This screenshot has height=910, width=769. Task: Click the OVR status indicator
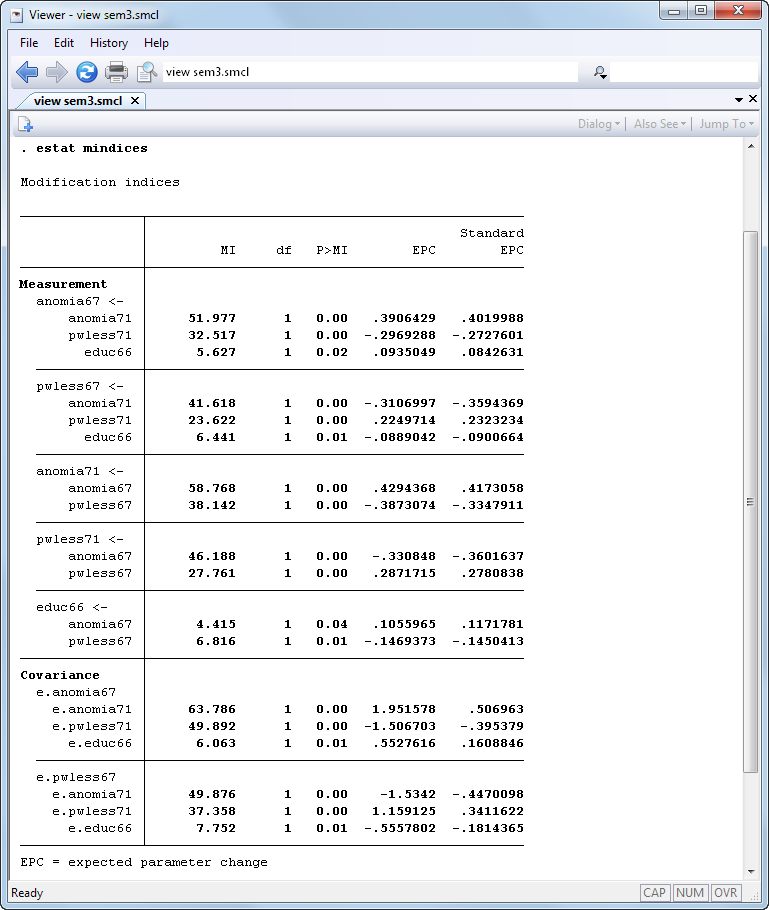pos(725,893)
